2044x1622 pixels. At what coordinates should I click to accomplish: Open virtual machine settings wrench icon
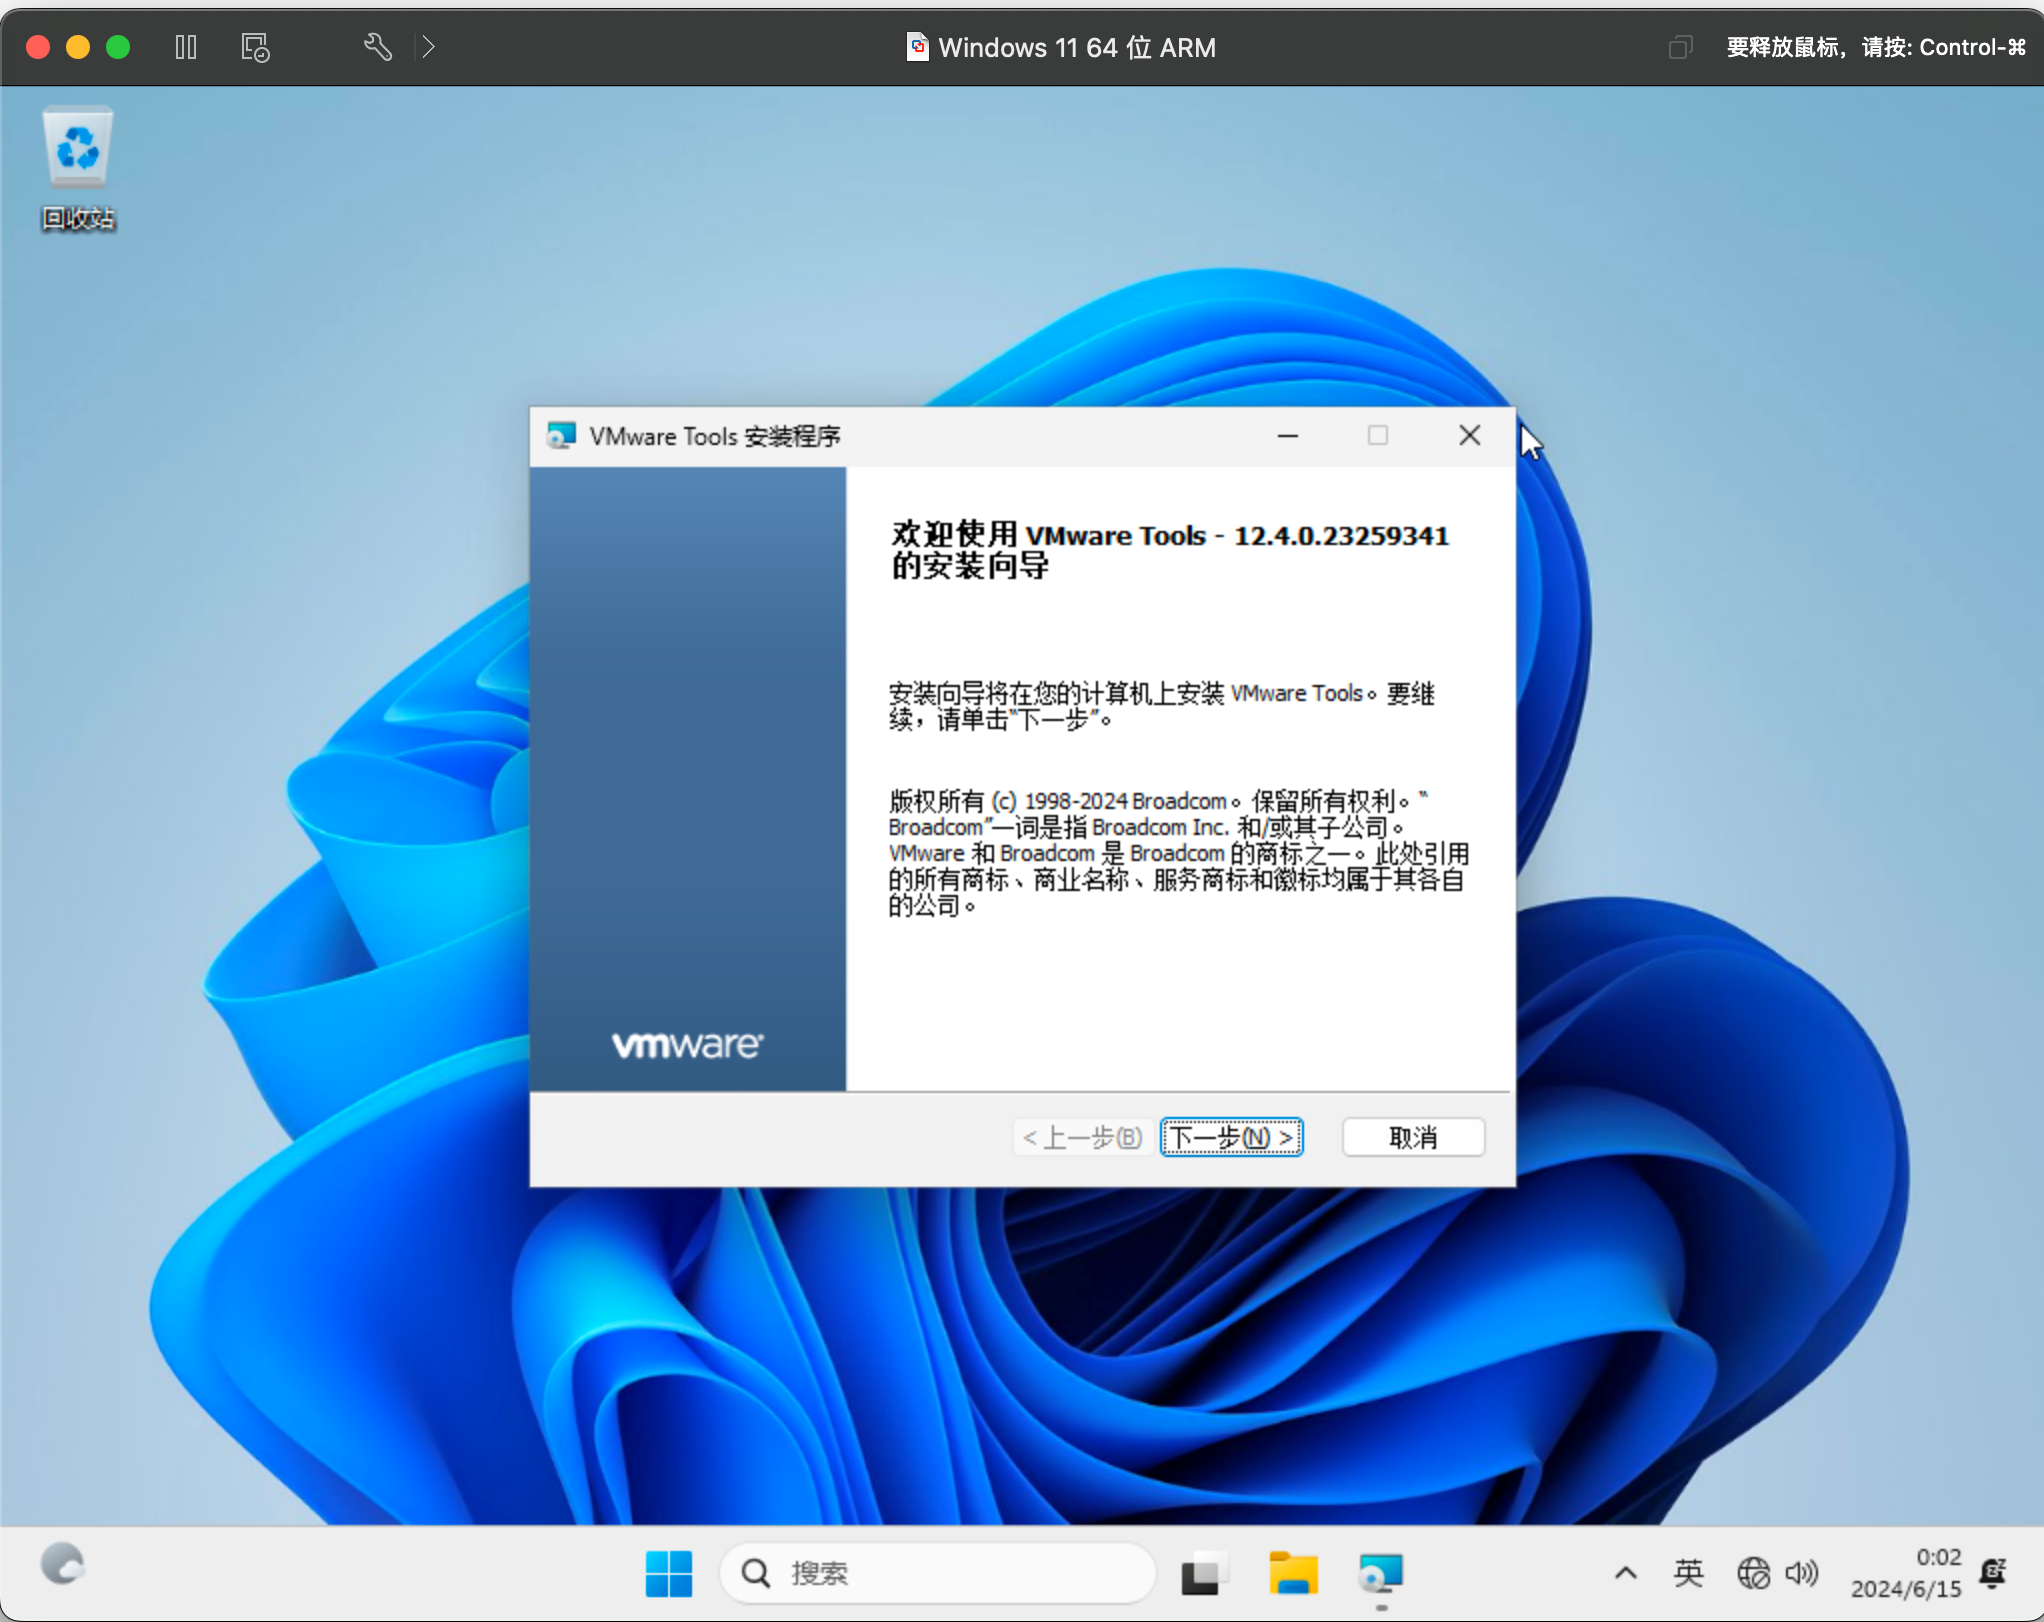click(x=377, y=47)
